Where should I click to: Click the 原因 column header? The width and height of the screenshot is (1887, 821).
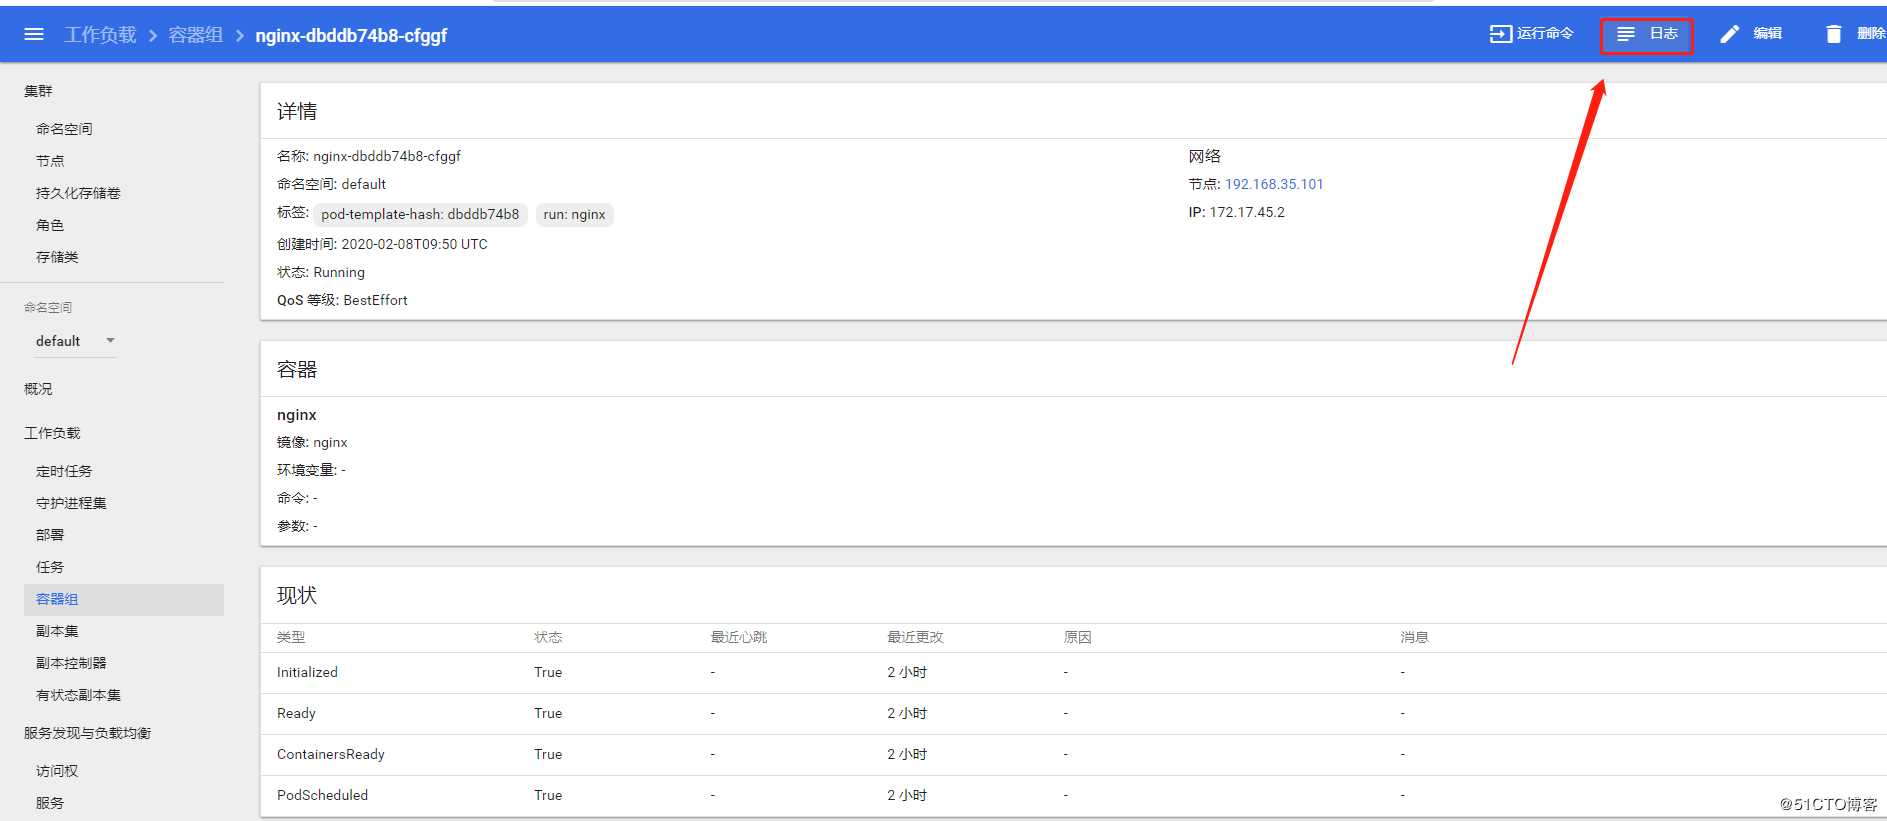click(x=1077, y=637)
